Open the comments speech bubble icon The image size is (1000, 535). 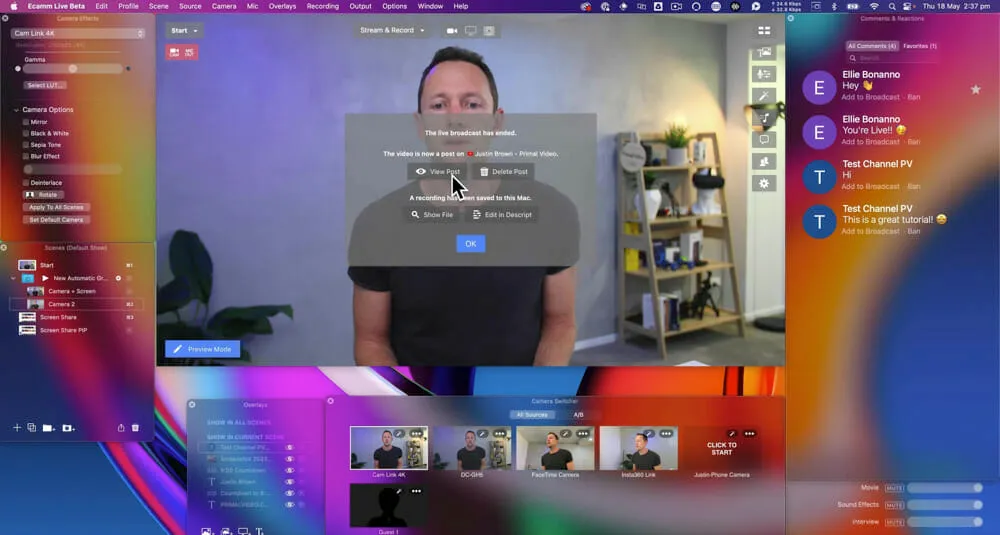tap(765, 140)
